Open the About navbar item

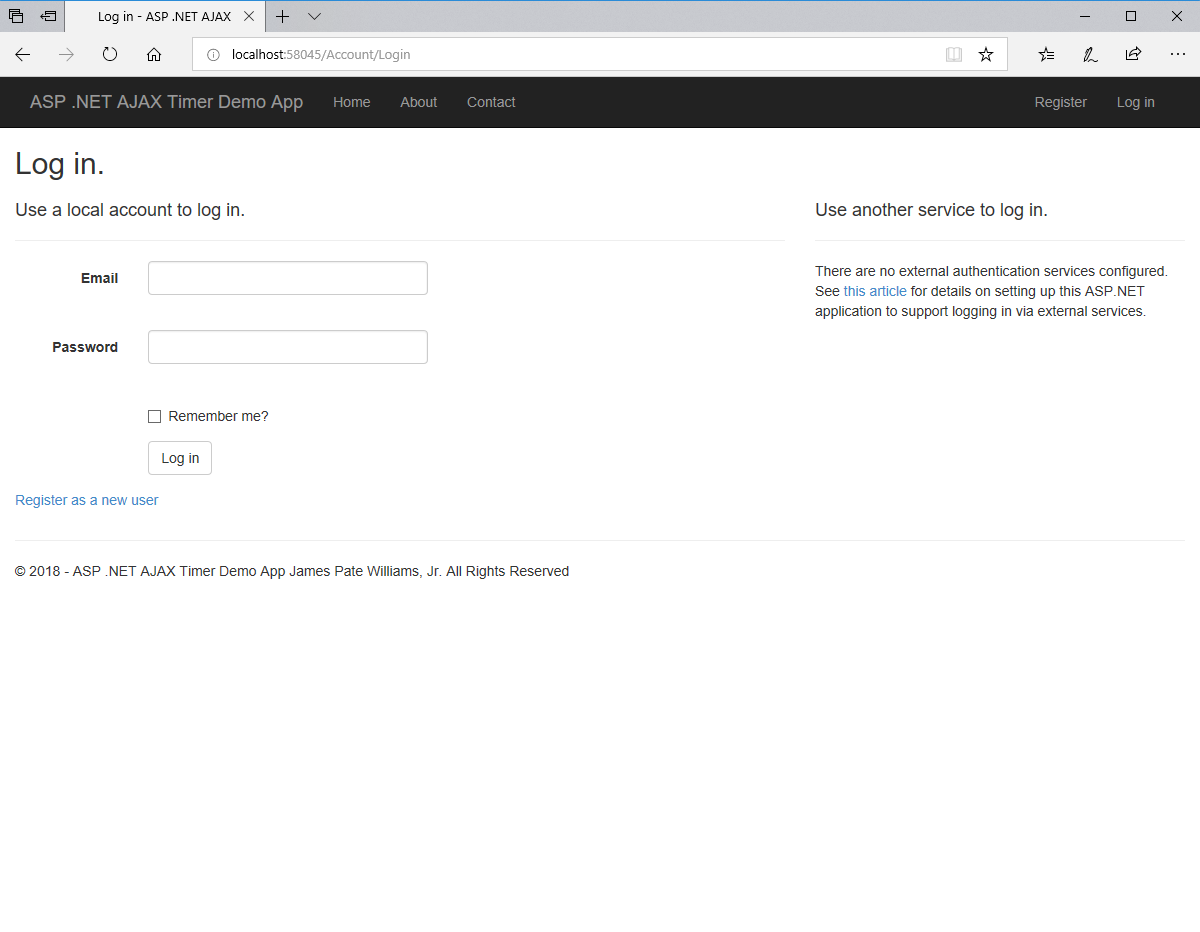(418, 102)
